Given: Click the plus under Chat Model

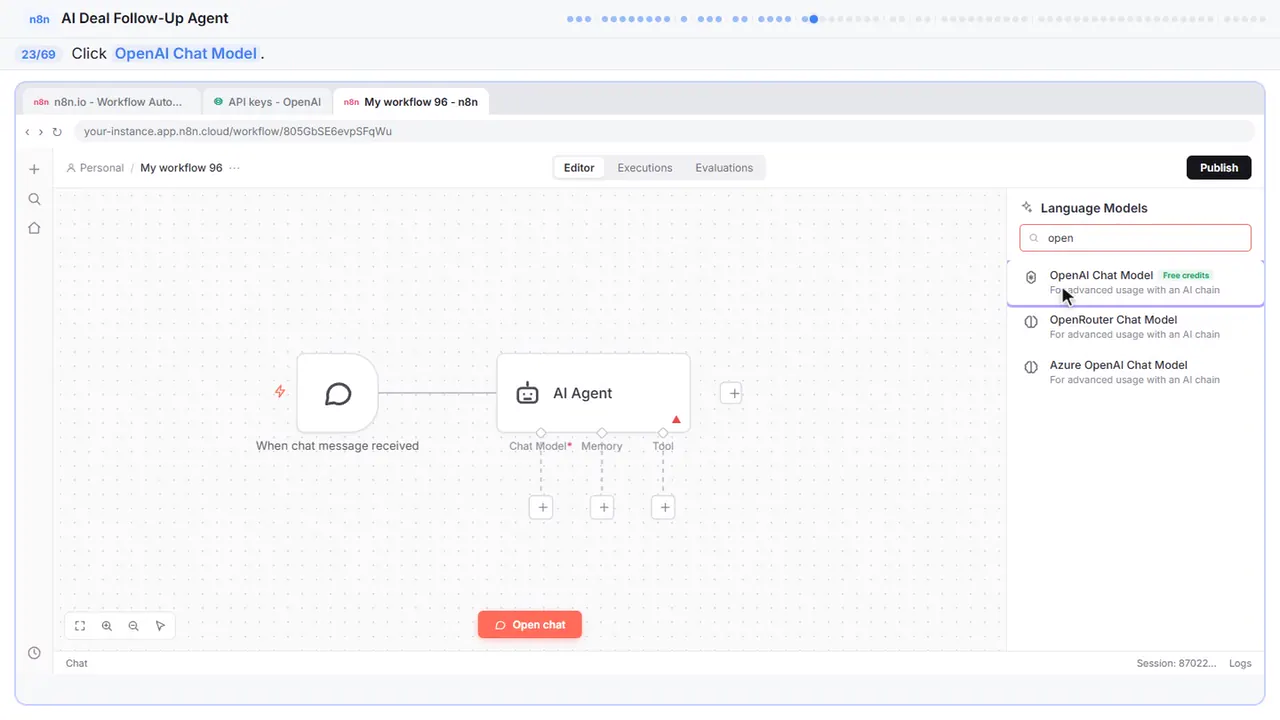Looking at the screenshot, I should [541, 508].
